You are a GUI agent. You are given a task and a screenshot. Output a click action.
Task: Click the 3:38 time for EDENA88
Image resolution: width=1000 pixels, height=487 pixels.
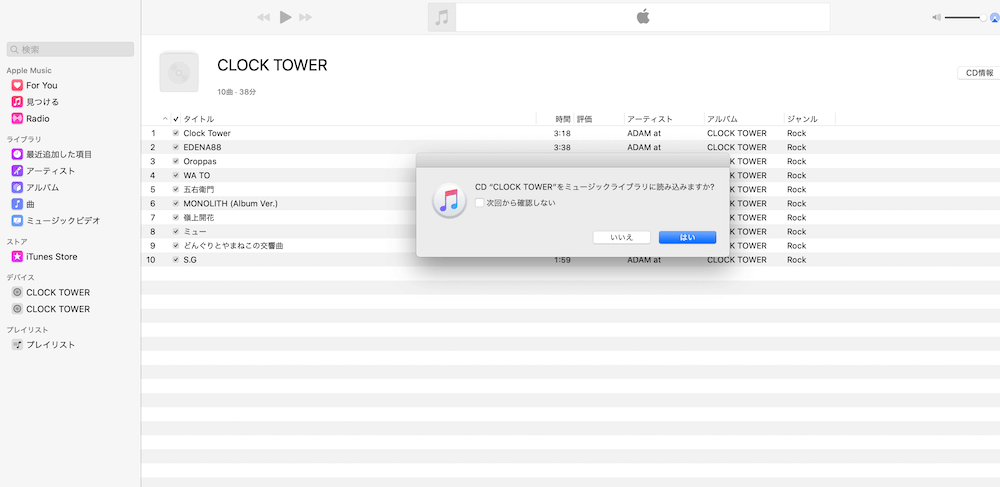coord(562,147)
